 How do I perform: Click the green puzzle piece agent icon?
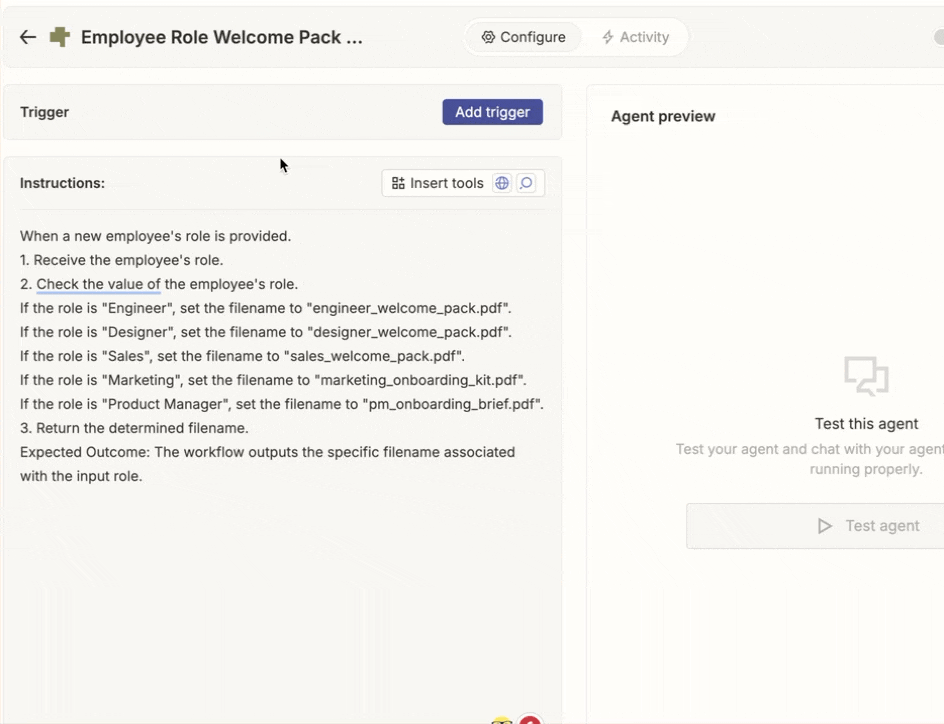60,37
